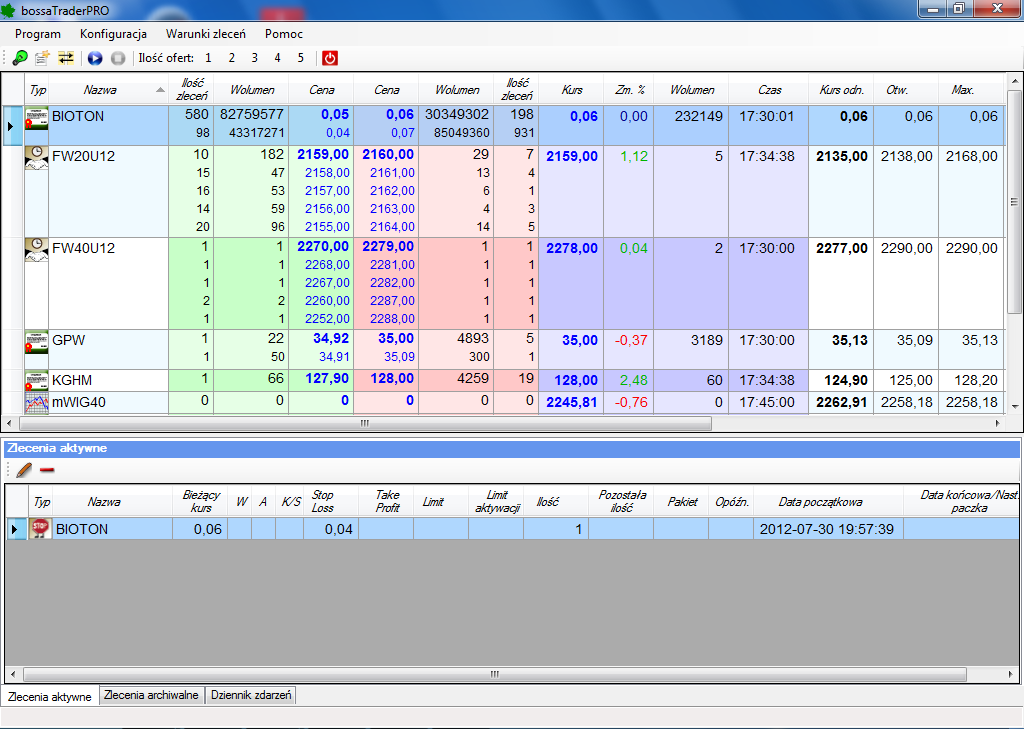
Task: Click bid price 2159,00 for FW20U12
Action: [x=323, y=154]
